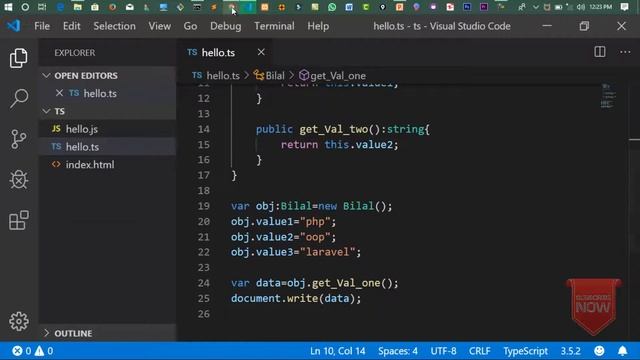Open the Debug view bug icon
Image resolution: width=640 pixels, height=360 pixels.
pyautogui.click(x=19, y=180)
